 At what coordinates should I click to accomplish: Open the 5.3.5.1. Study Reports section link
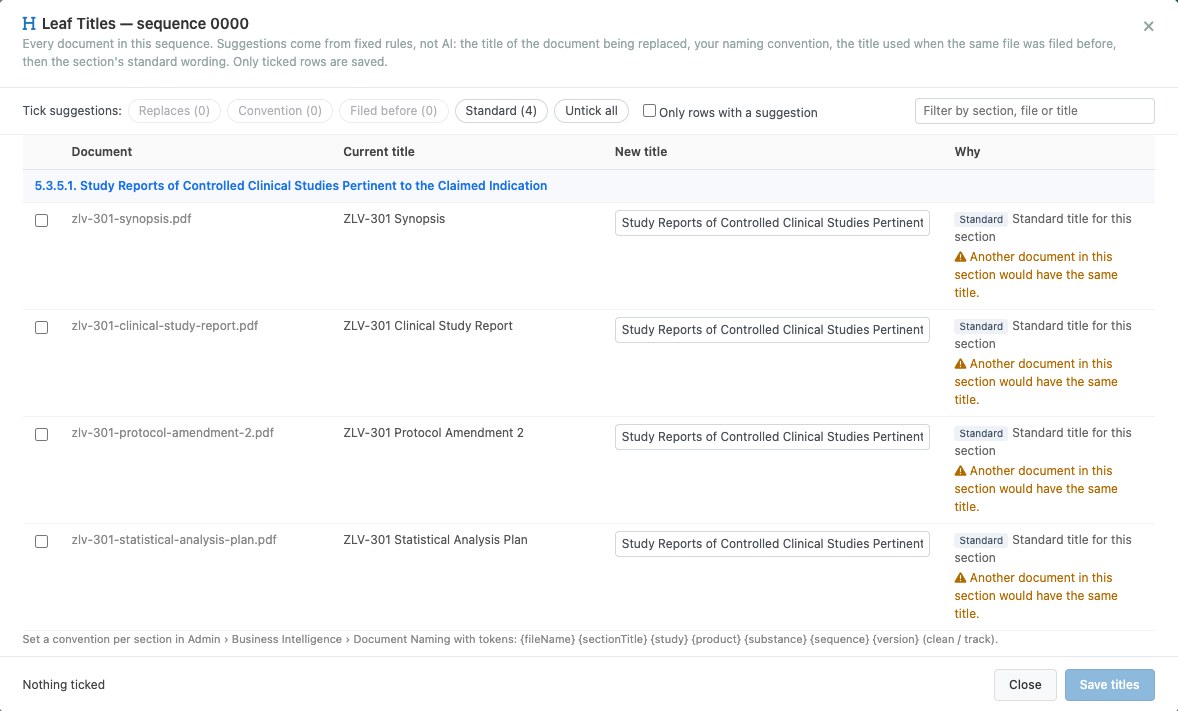tap(291, 186)
